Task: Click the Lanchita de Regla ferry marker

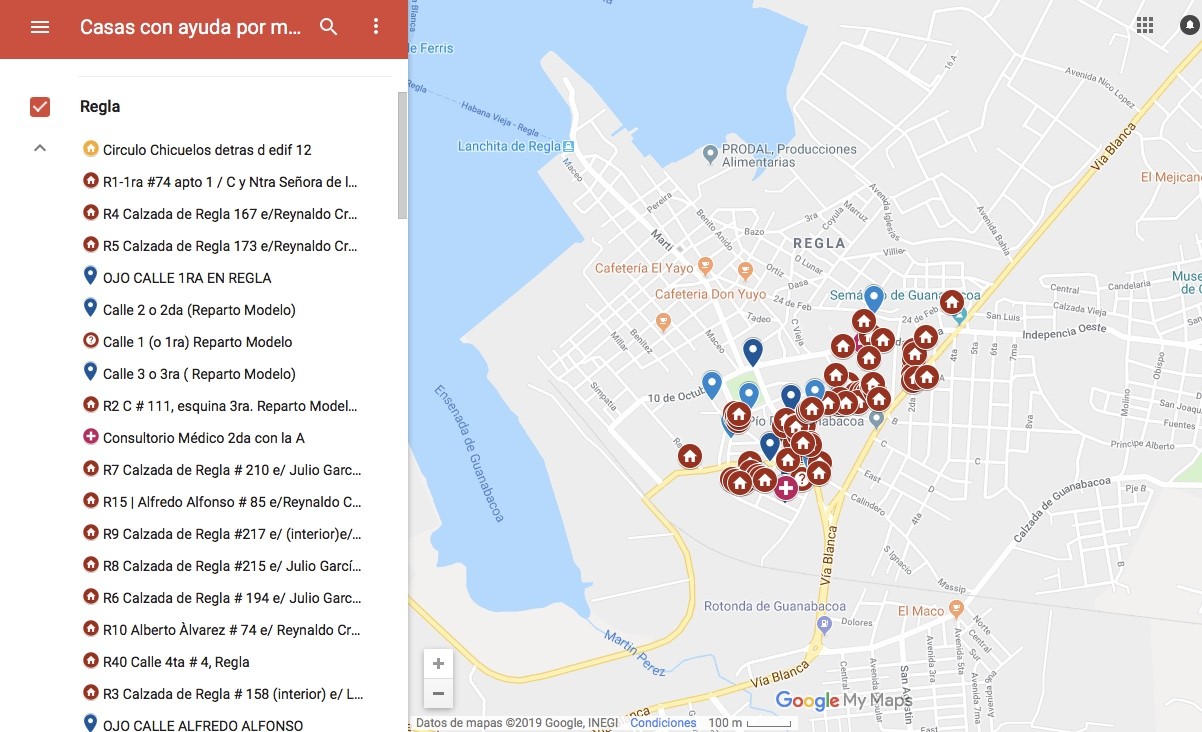Action: (569, 147)
